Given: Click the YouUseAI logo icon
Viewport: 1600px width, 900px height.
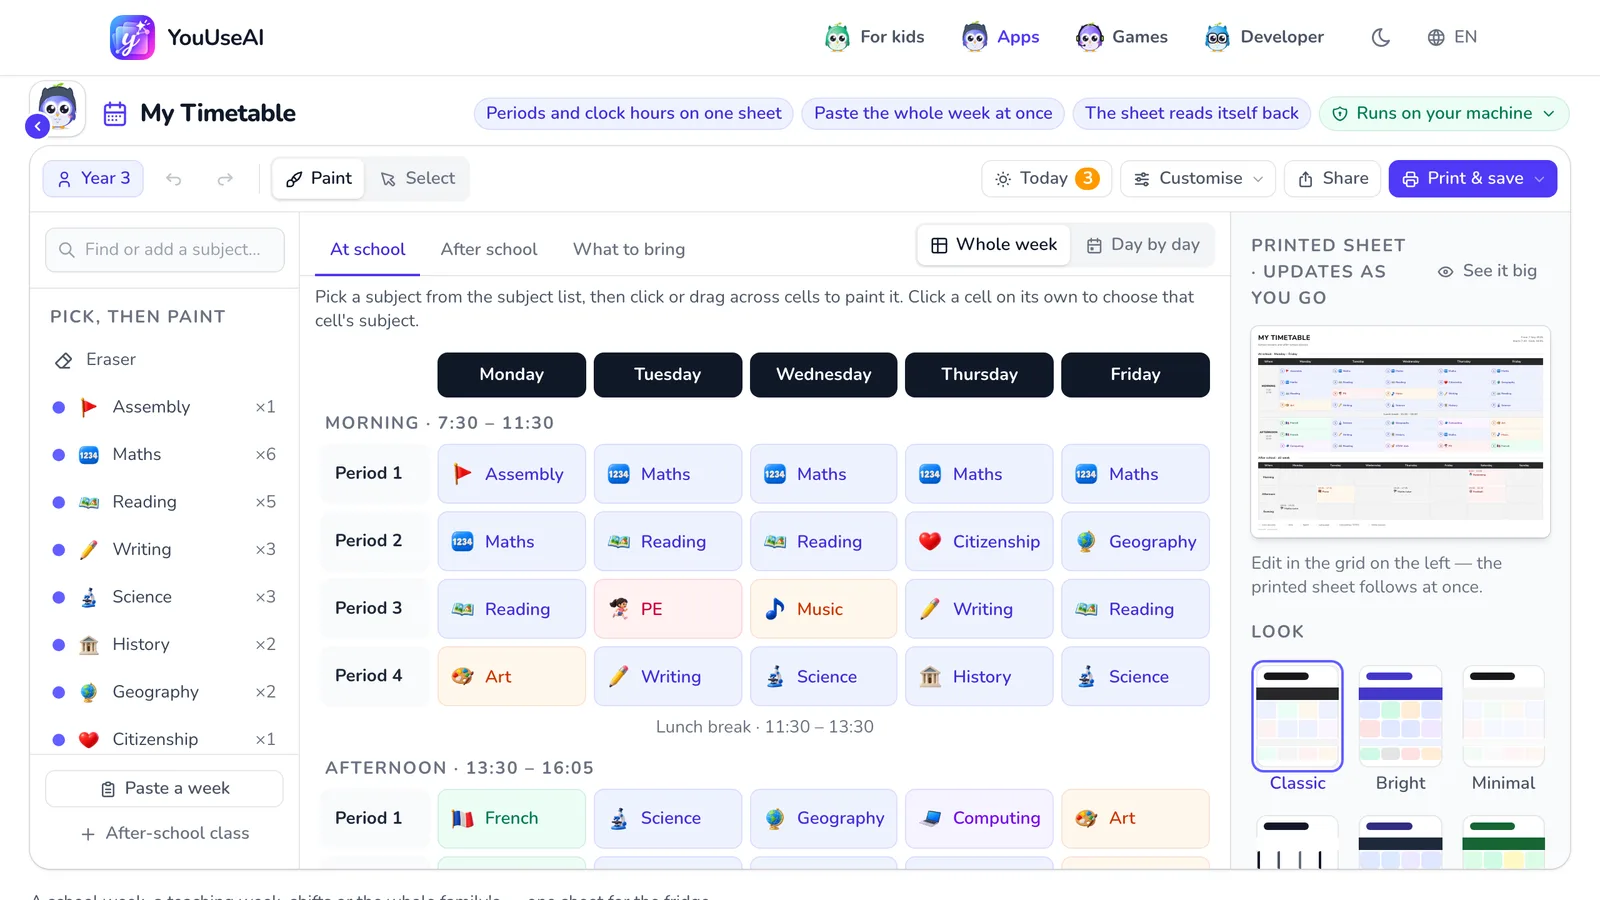Looking at the screenshot, I should pos(132,37).
